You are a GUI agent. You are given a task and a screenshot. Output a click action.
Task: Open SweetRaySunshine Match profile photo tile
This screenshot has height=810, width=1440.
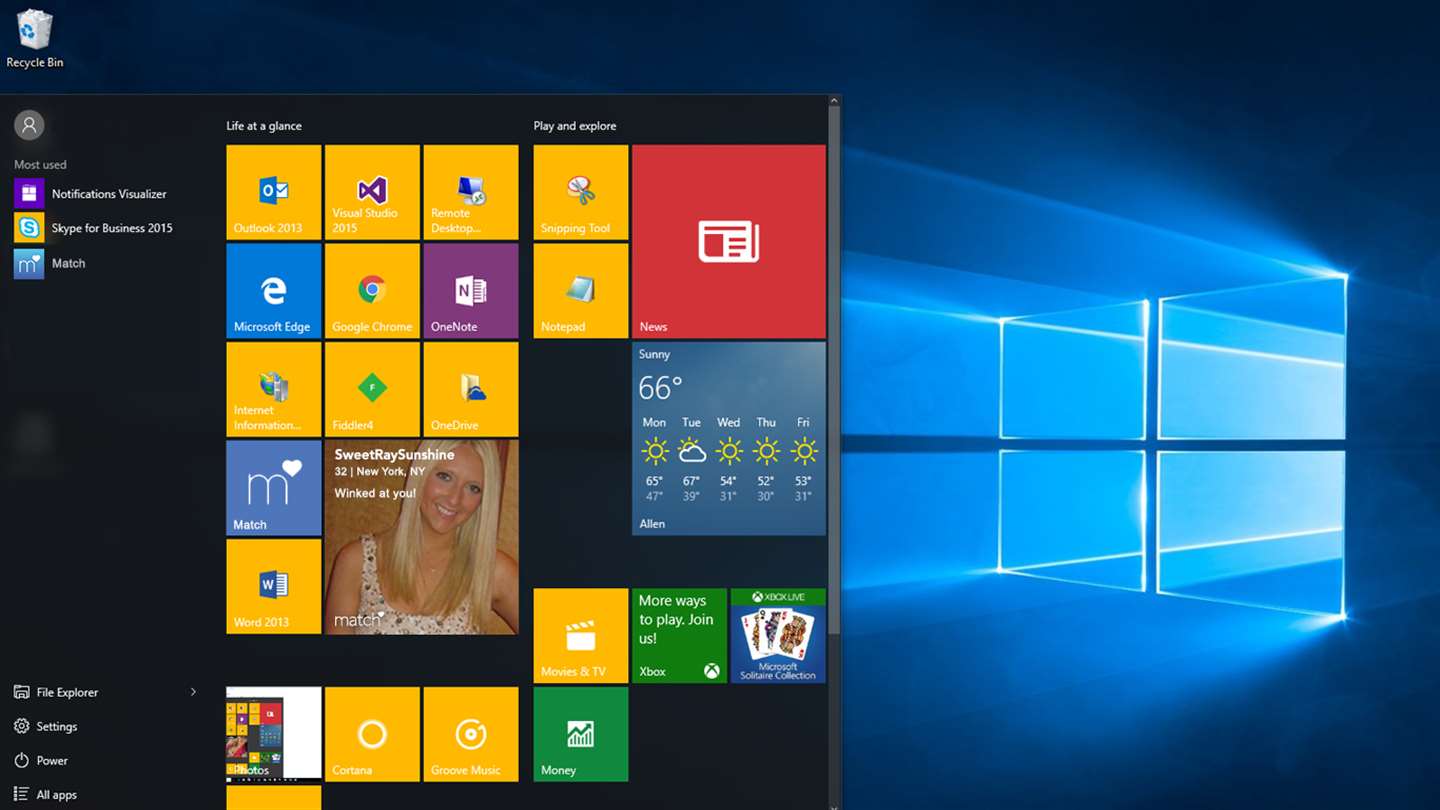(x=421, y=537)
